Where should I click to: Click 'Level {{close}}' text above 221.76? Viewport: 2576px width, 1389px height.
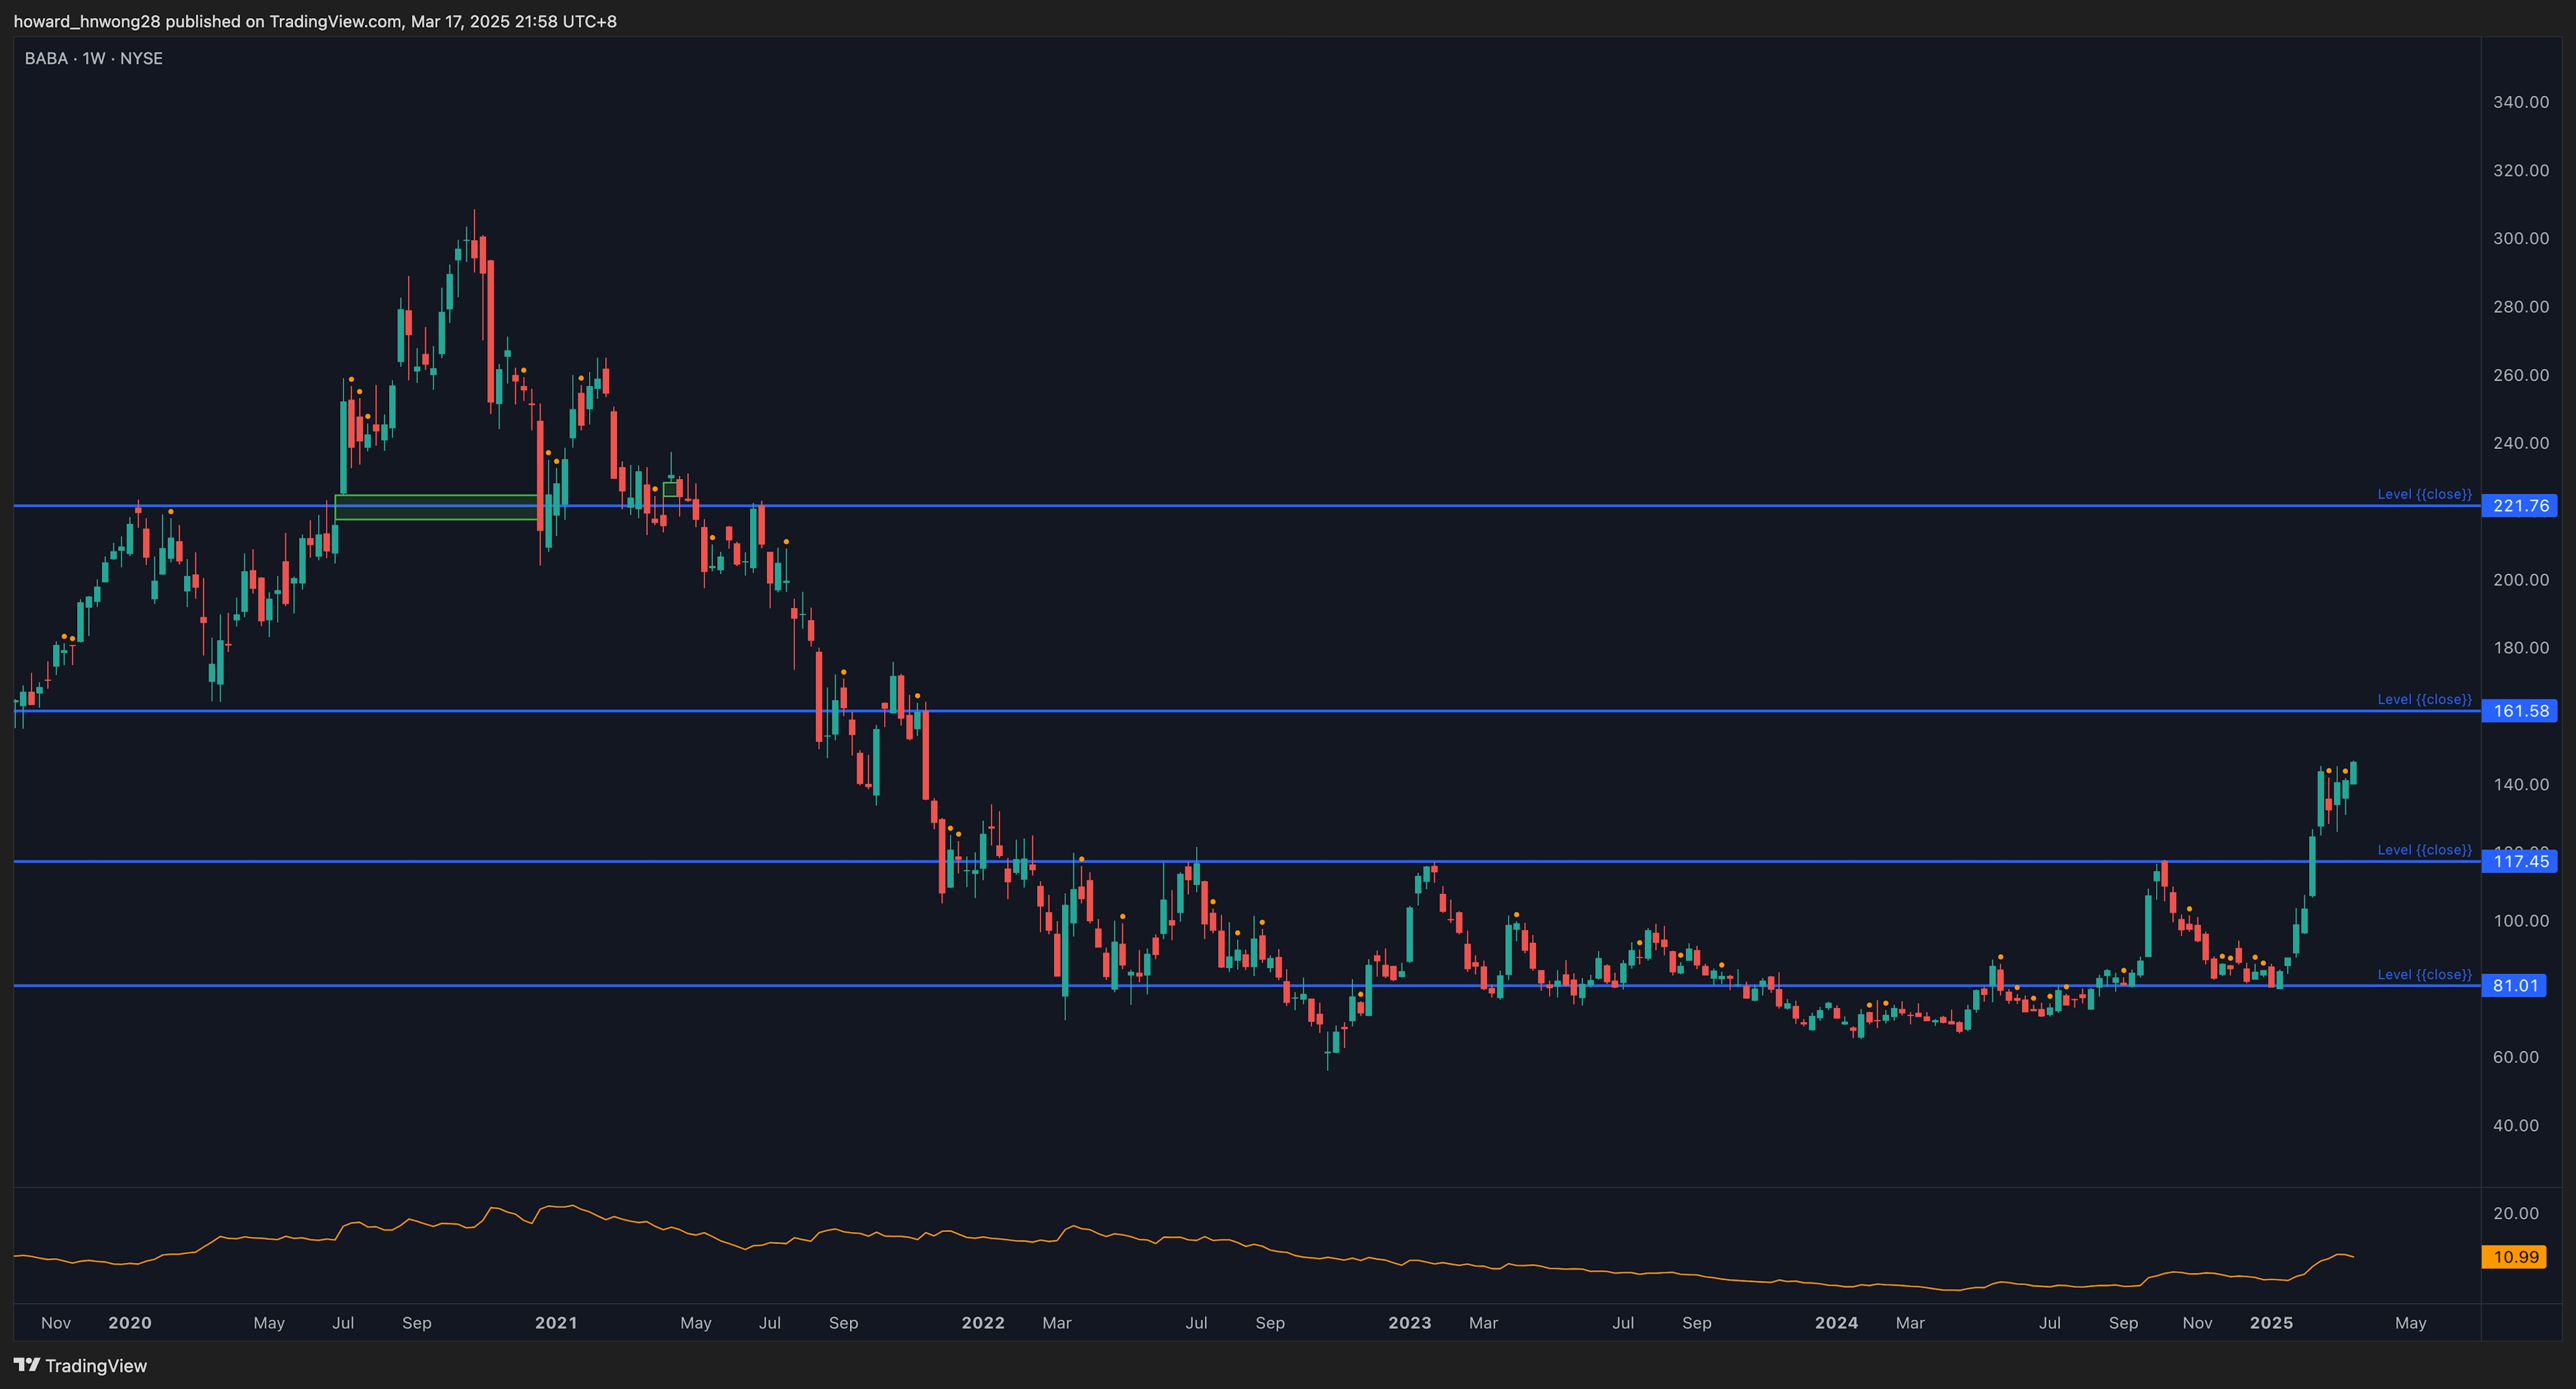(2423, 494)
